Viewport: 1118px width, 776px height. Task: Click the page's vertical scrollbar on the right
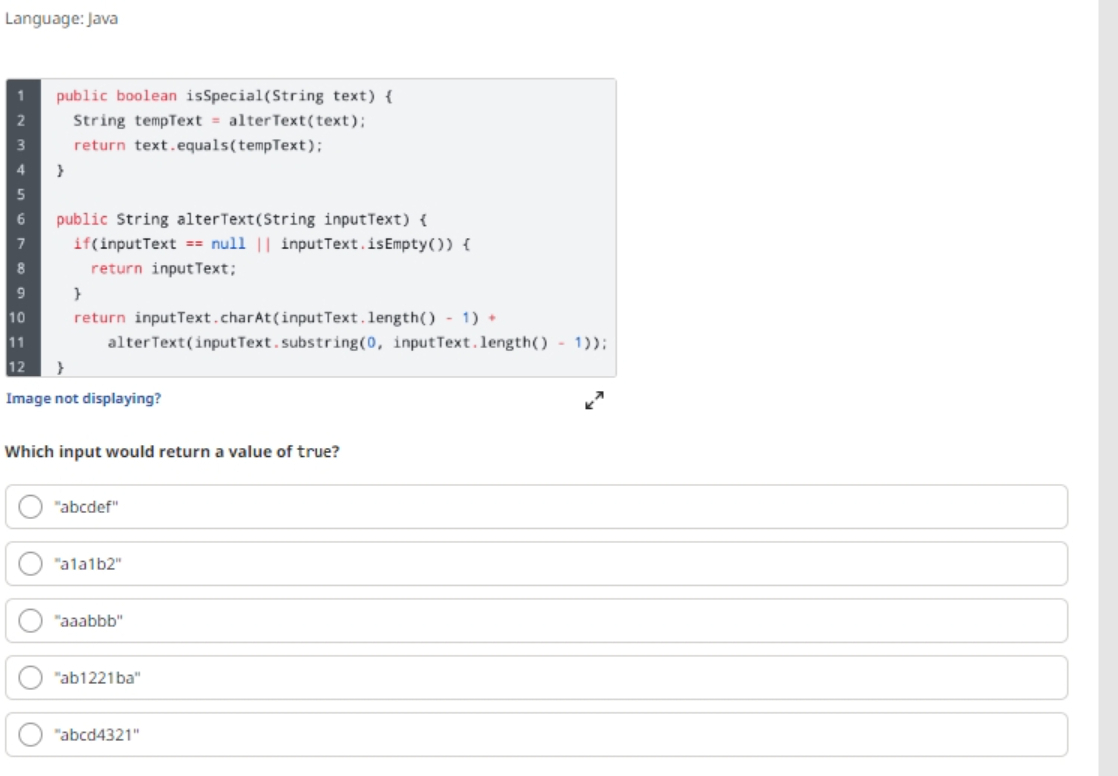1108,388
